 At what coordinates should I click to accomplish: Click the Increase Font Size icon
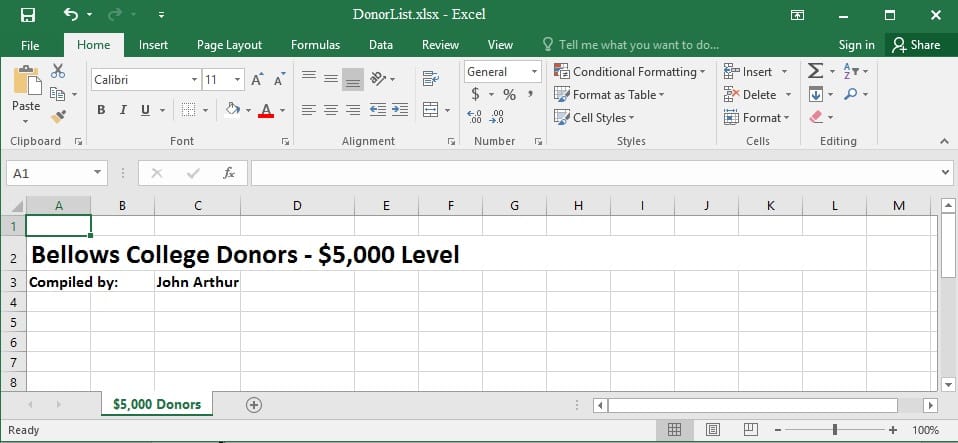pyautogui.click(x=257, y=79)
